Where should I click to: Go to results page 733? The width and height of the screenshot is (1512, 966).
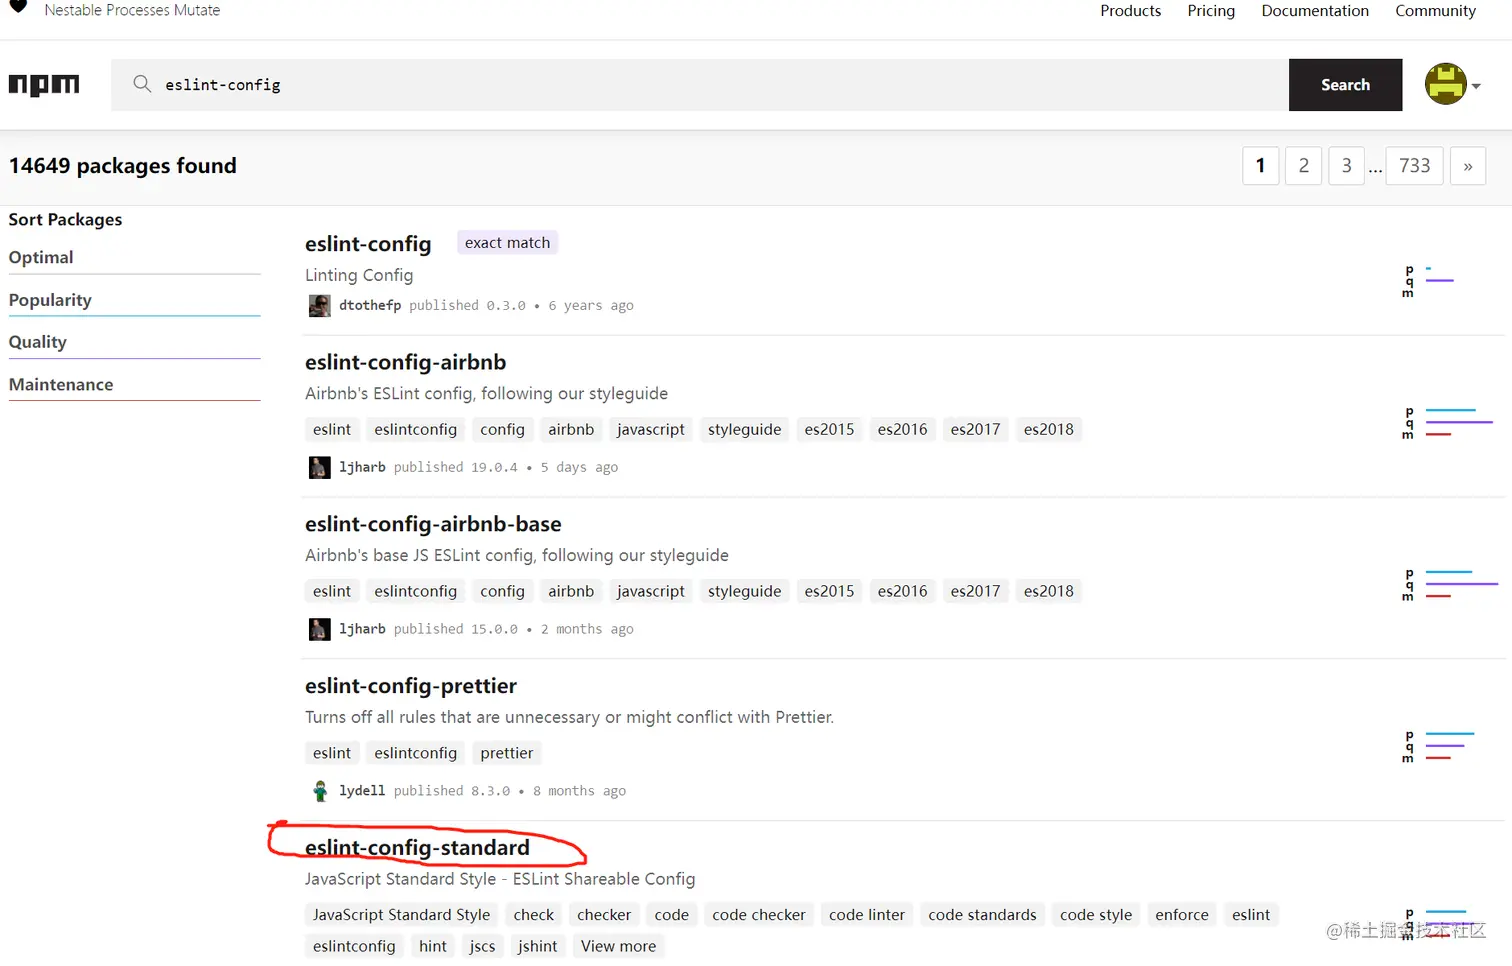[1414, 166]
